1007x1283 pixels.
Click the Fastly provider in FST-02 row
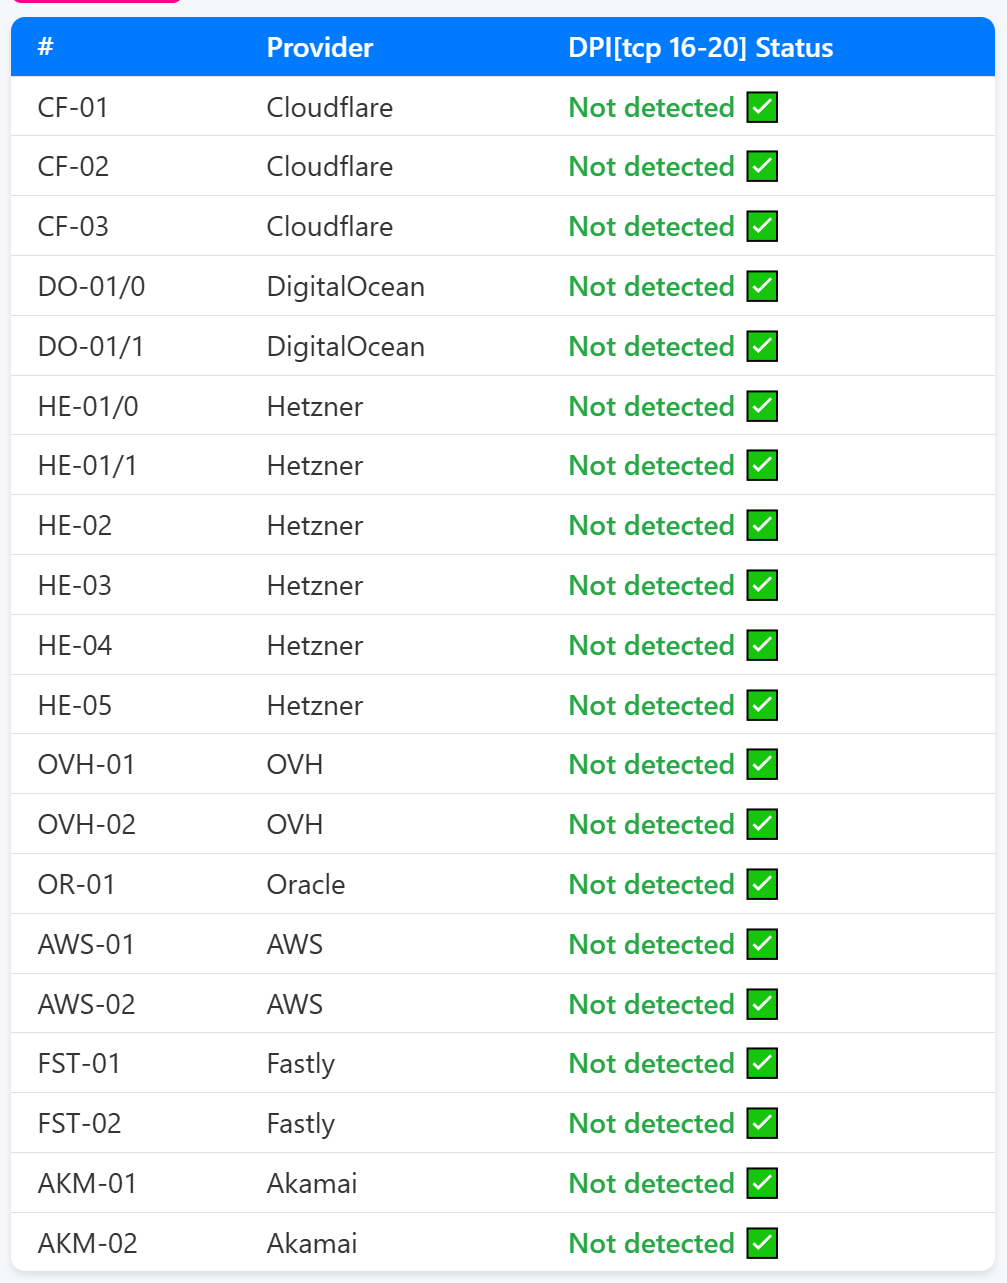point(300,1124)
